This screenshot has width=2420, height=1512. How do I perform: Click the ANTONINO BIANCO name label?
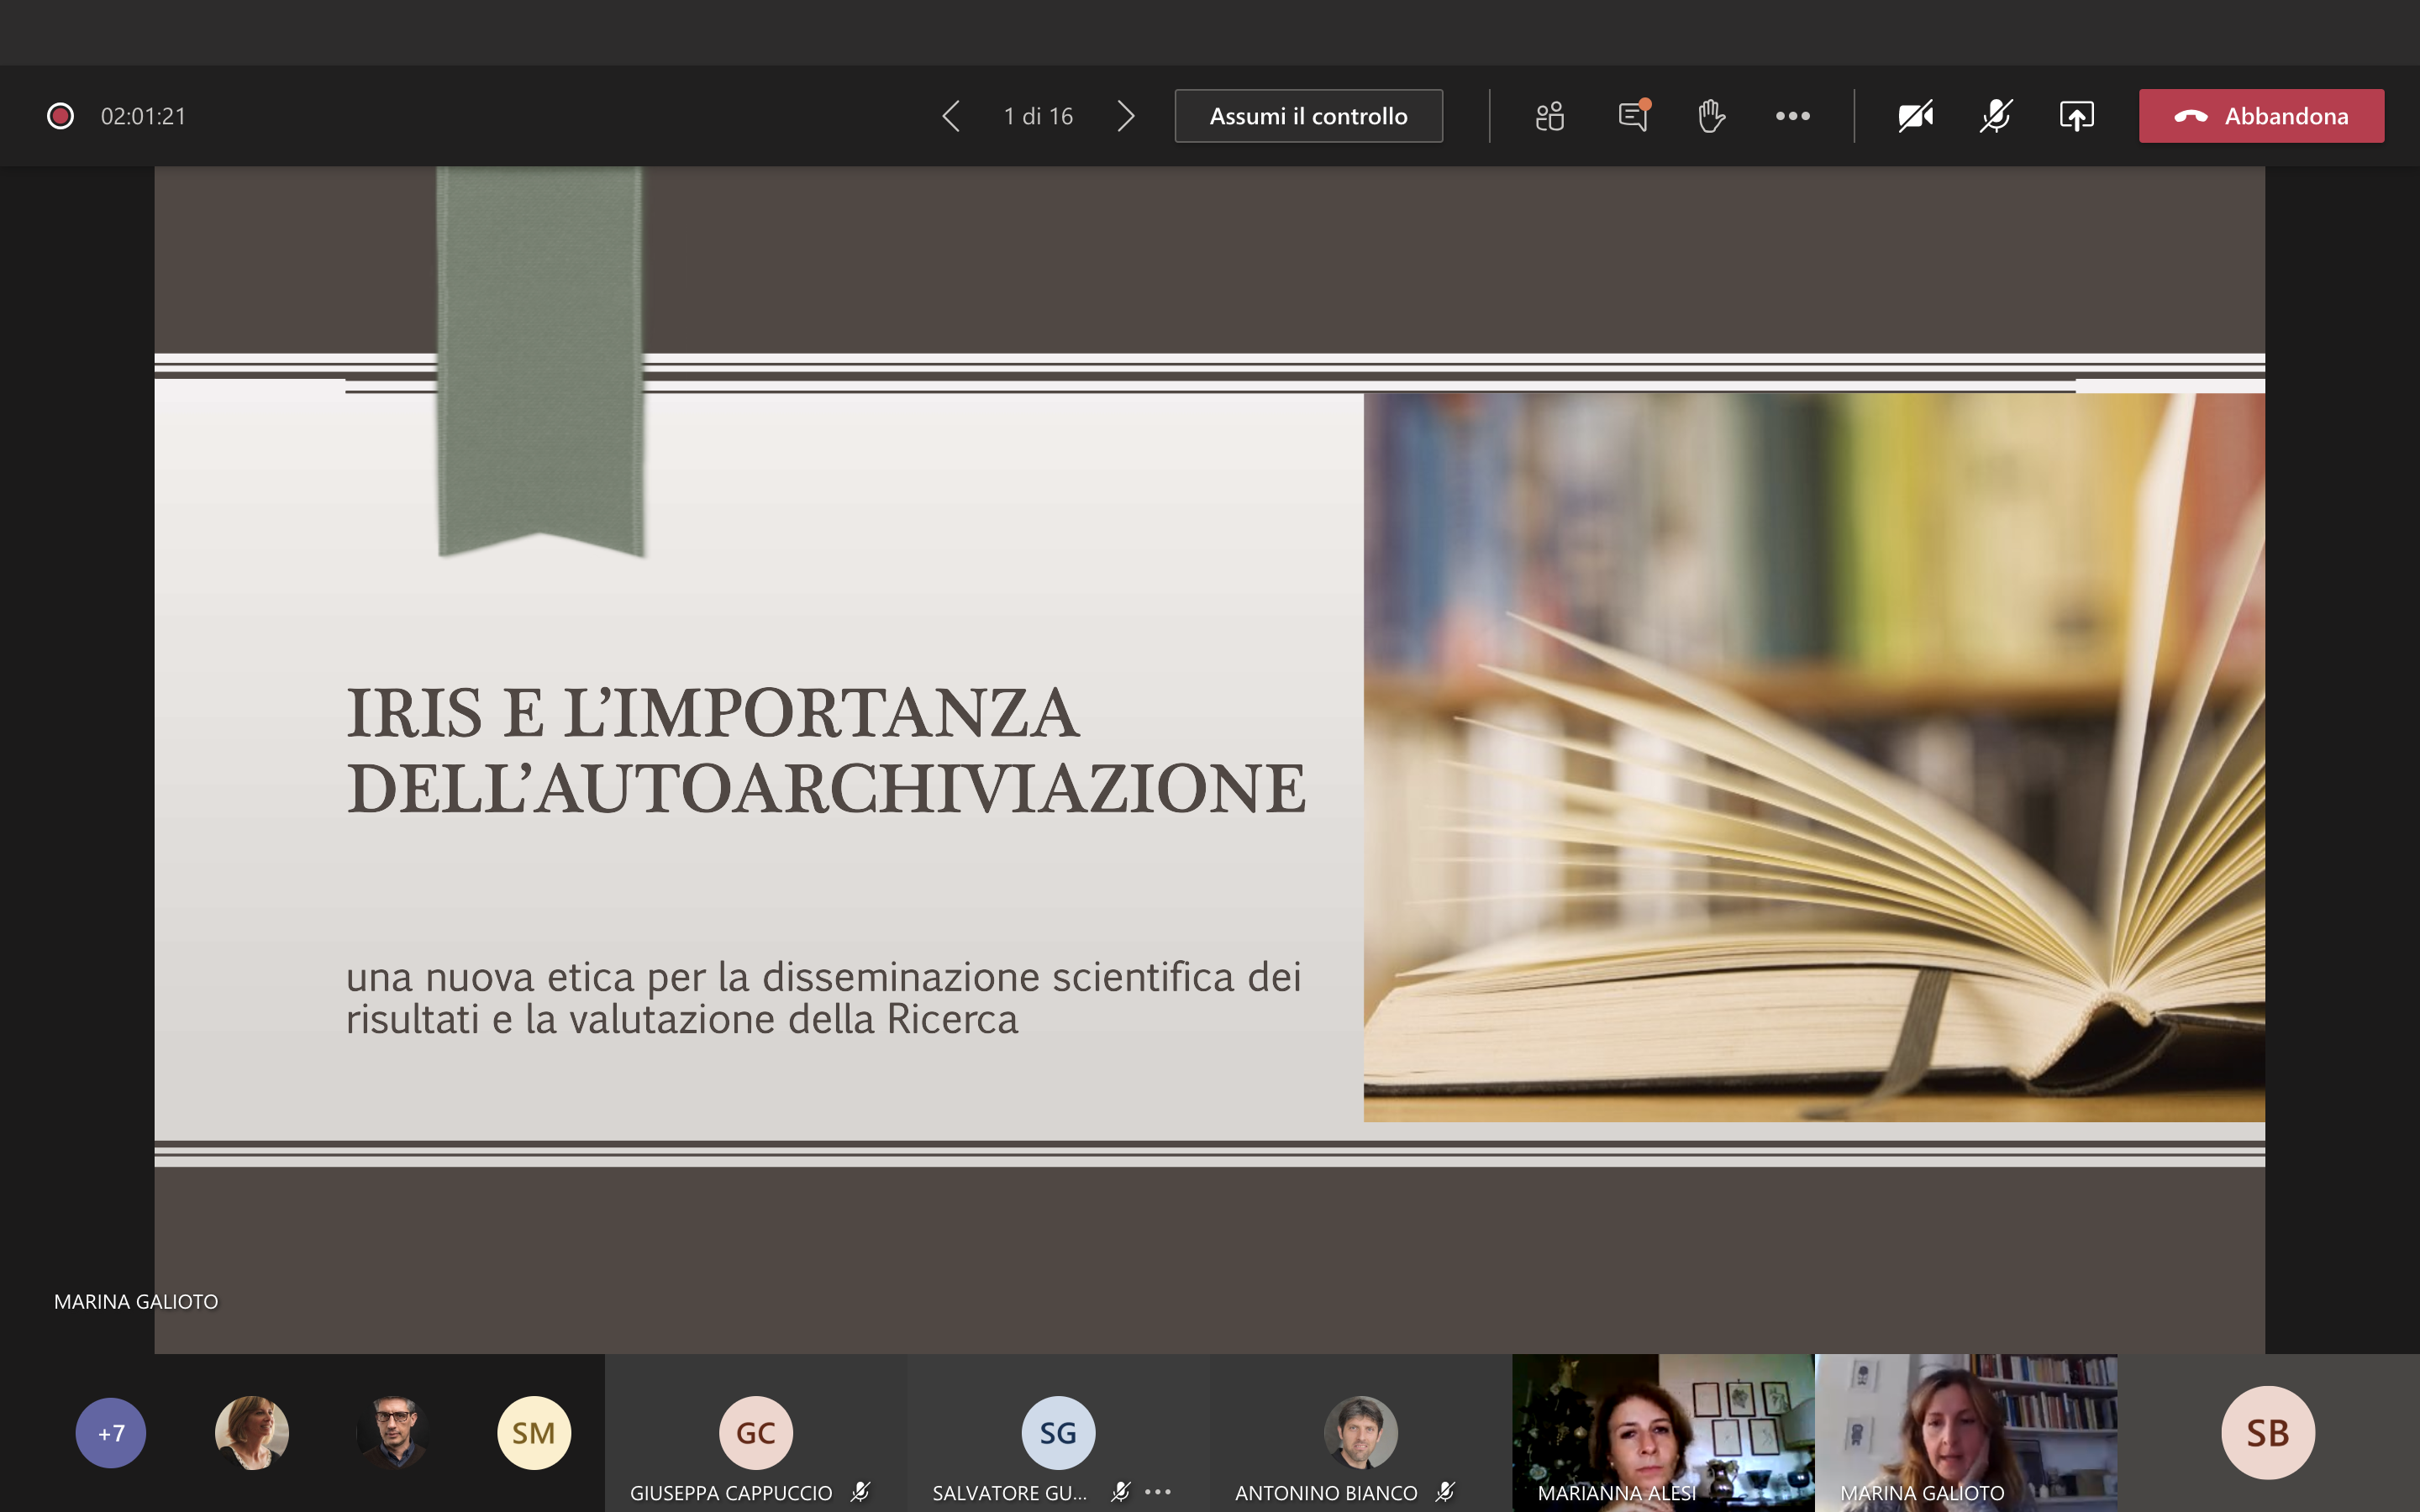pos(1326,1492)
